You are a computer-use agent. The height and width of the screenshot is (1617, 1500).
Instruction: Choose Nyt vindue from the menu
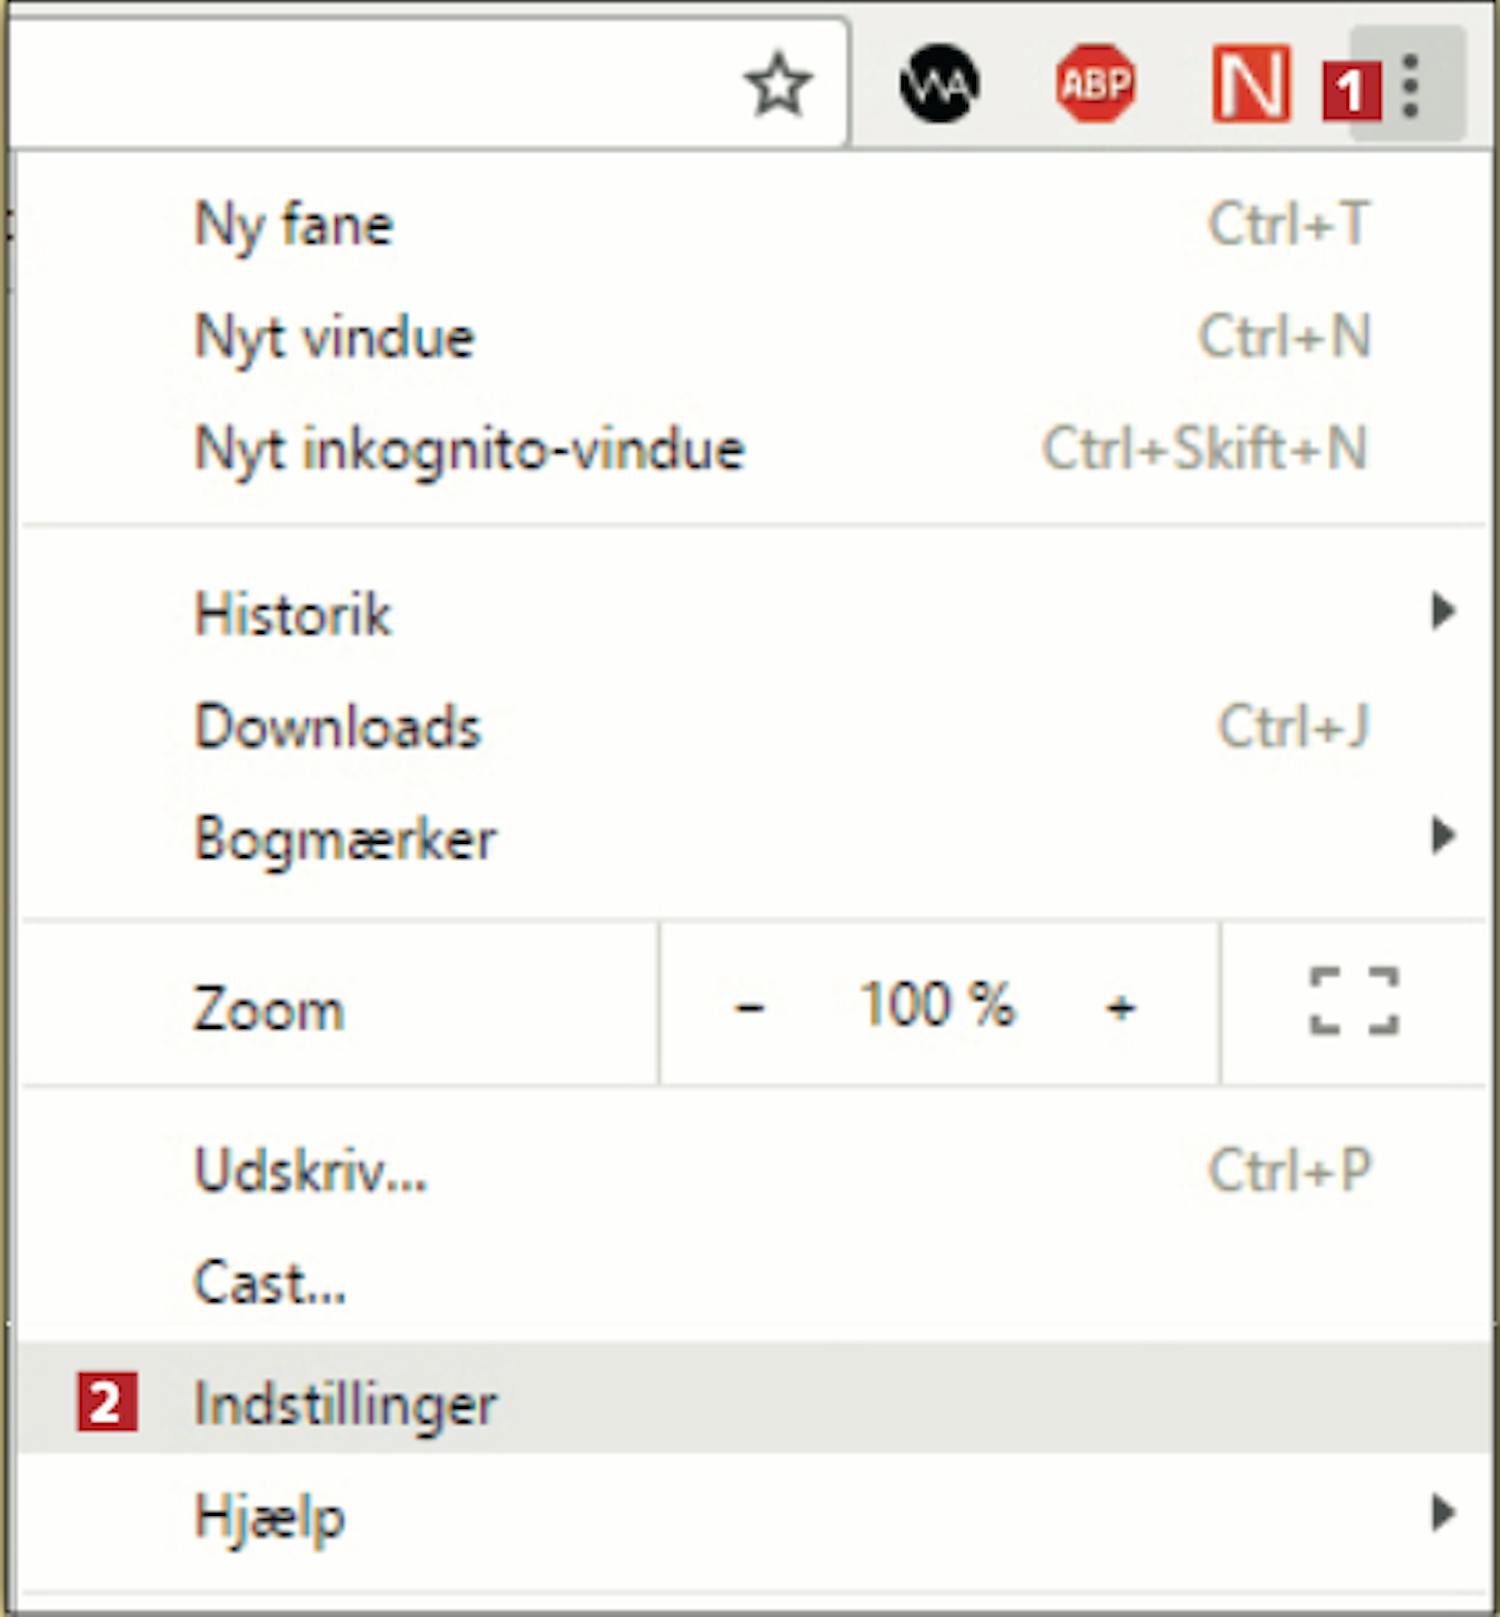[x=334, y=337]
